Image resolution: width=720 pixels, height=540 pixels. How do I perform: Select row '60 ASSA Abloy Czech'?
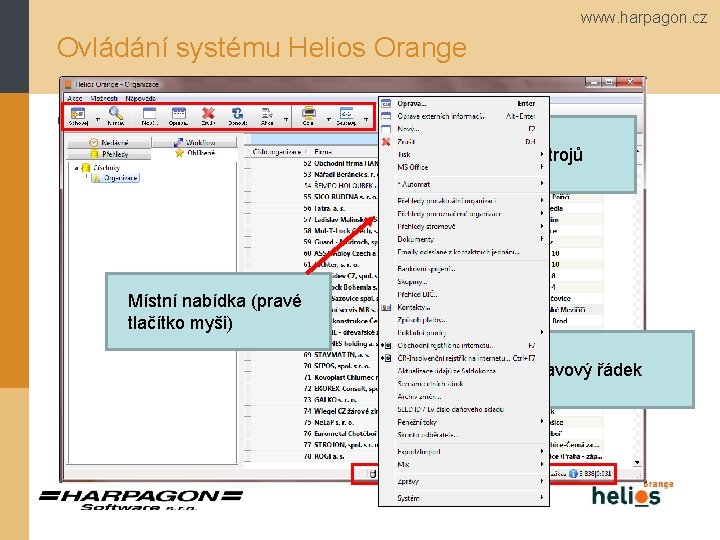pyautogui.click(x=315, y=253)
